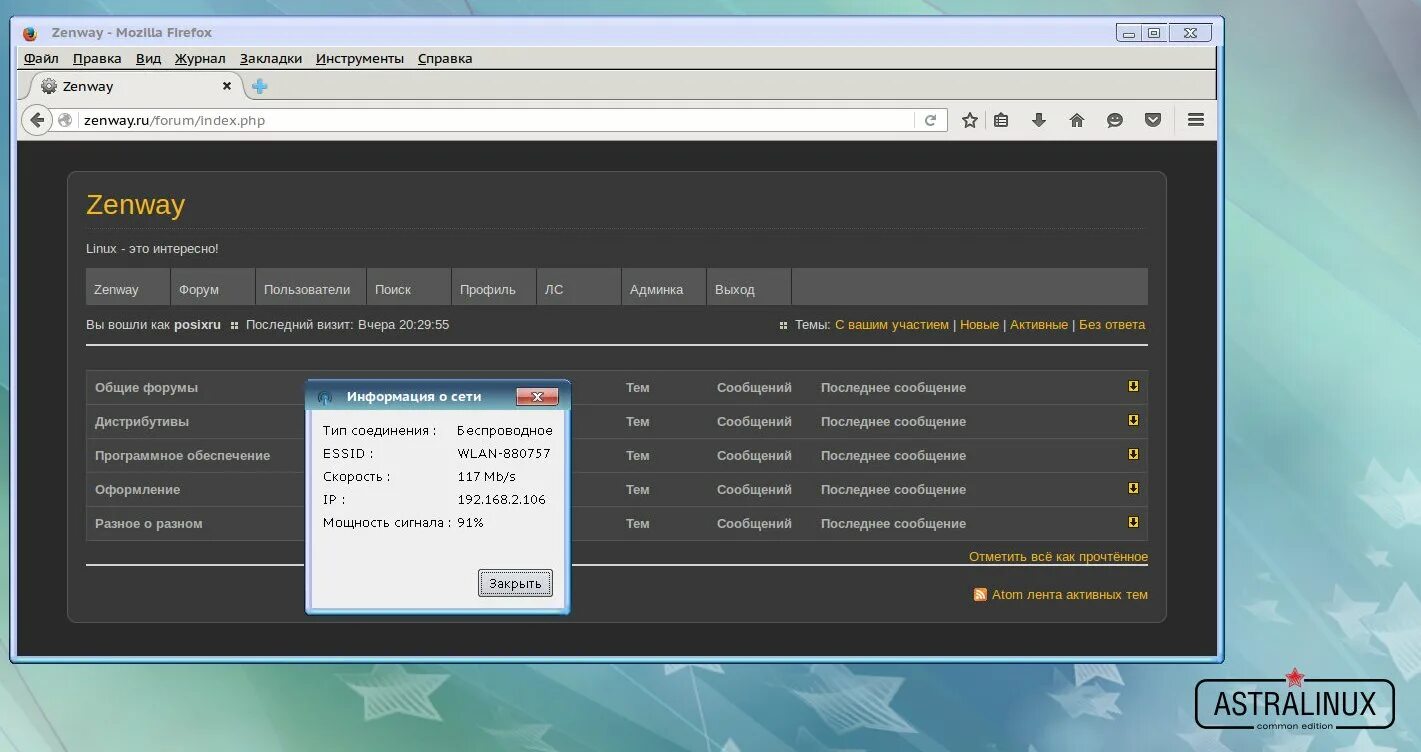1421x752 pixels.
Task: Click username posixru text
Action: coord(197,325)
